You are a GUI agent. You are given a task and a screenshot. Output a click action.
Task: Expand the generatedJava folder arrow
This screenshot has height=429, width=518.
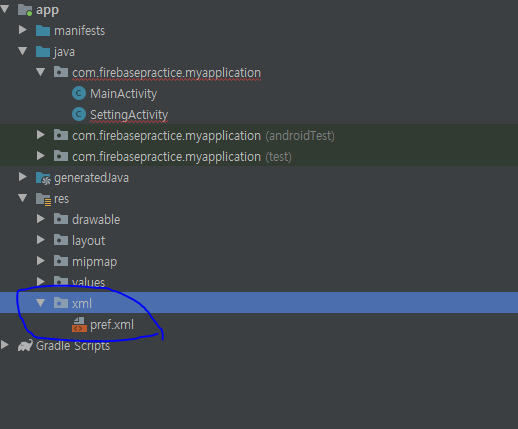point(23,177)
